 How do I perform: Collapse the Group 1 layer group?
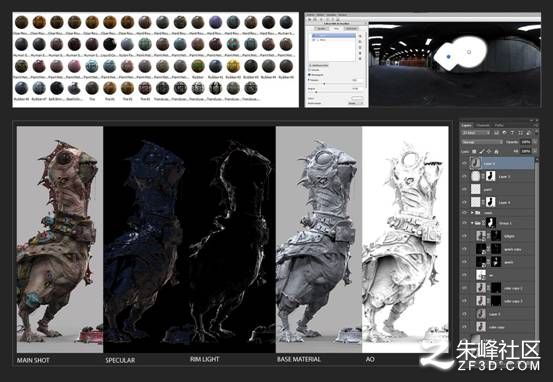pos(472,223)
